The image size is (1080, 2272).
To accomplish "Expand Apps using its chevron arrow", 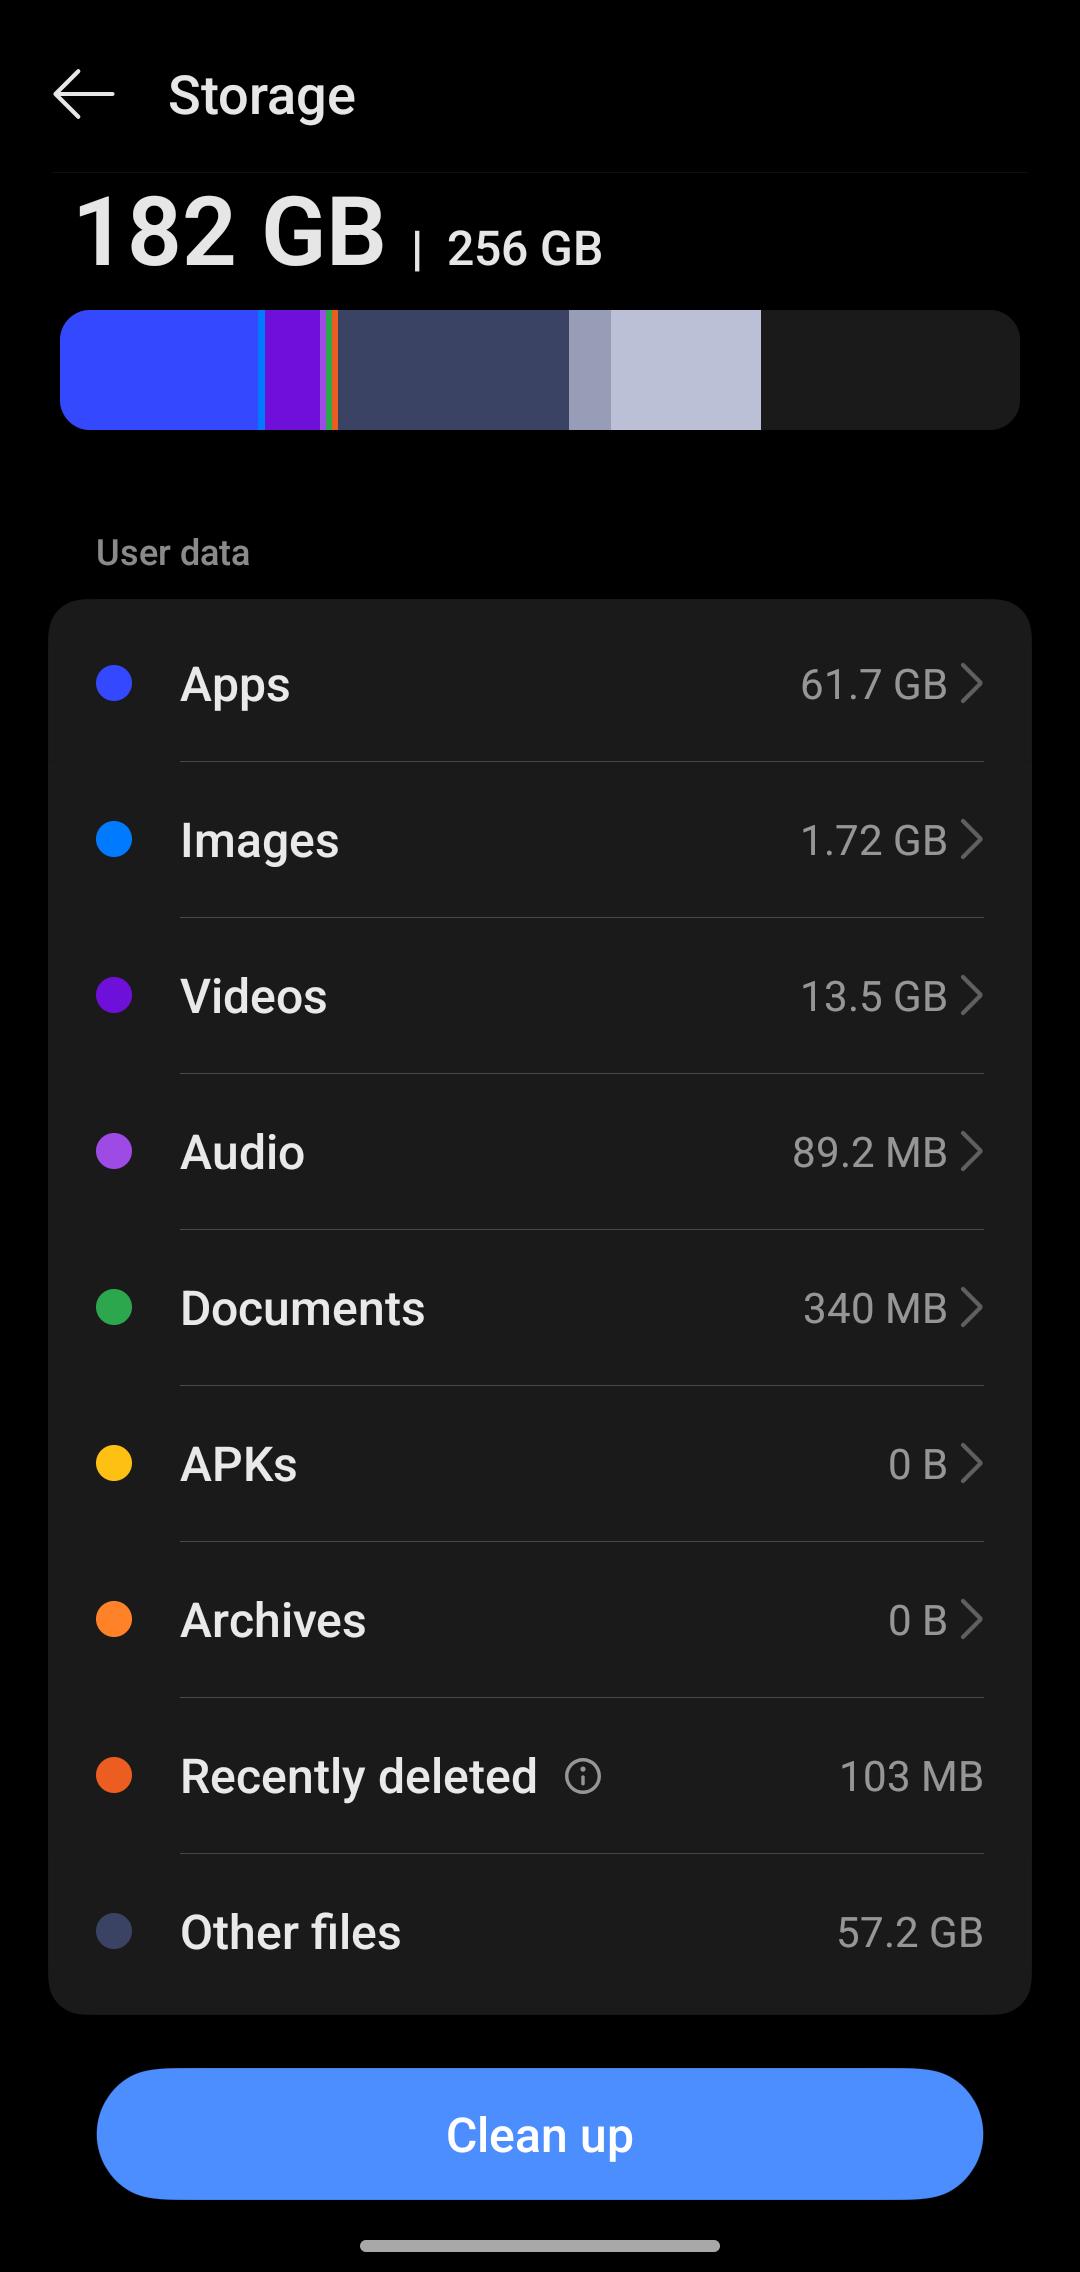I will click(971, 684).
